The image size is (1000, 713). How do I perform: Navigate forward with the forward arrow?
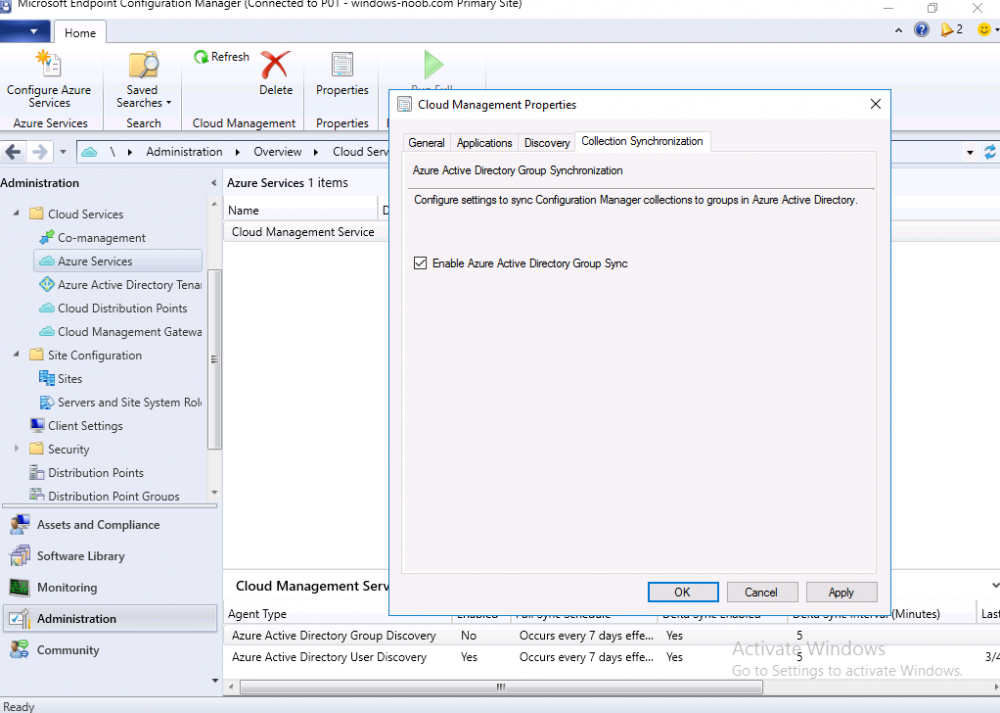(40, 152)
